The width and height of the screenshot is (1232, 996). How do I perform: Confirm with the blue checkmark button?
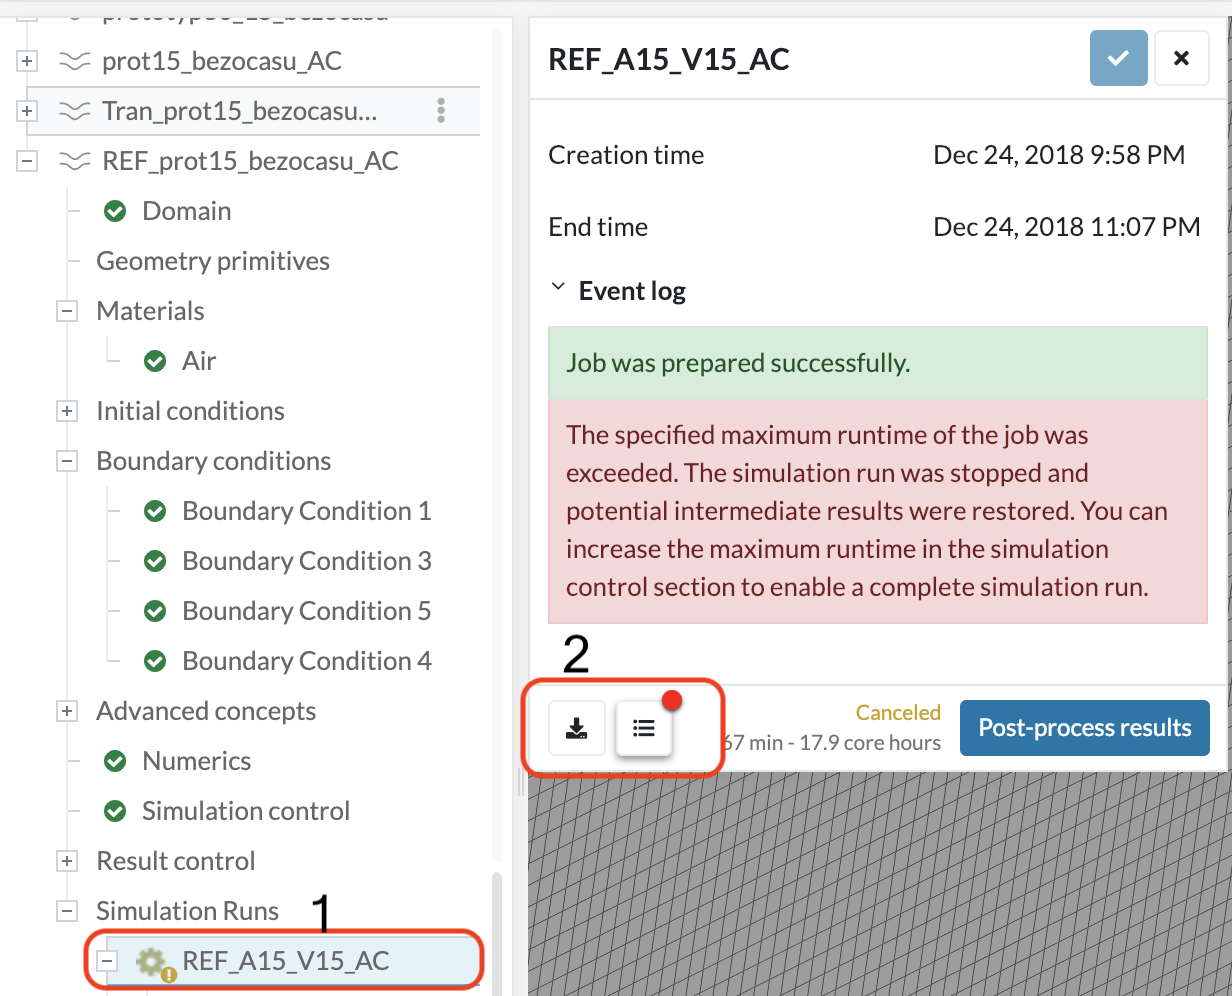coord(1118,58)
